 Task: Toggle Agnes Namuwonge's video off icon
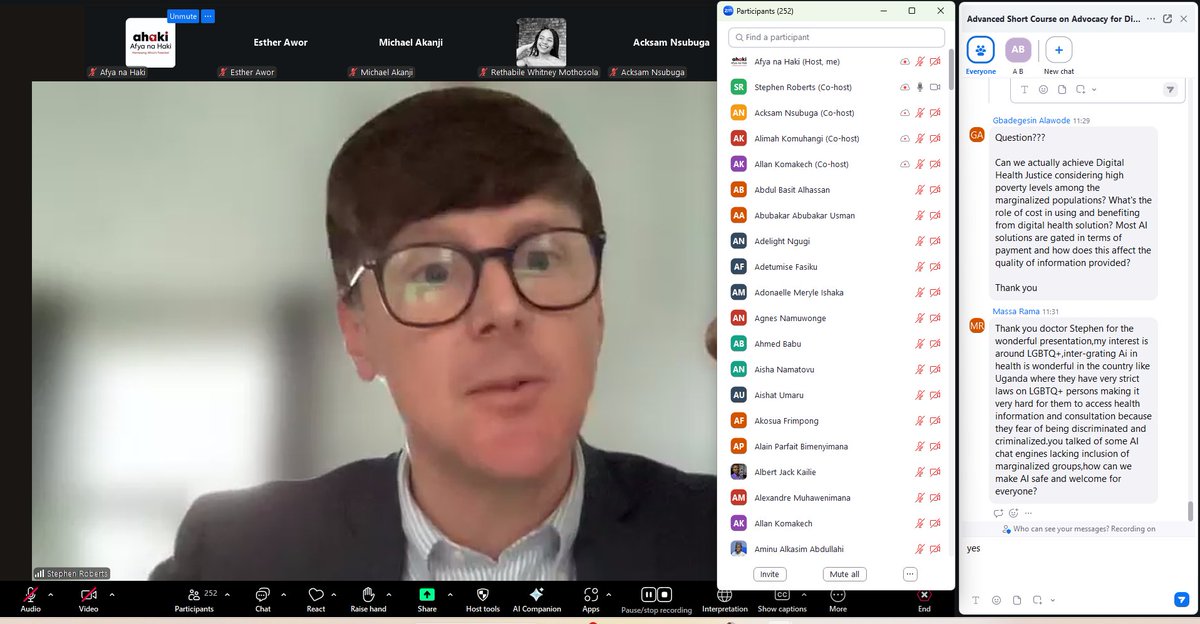pos(936,318)
